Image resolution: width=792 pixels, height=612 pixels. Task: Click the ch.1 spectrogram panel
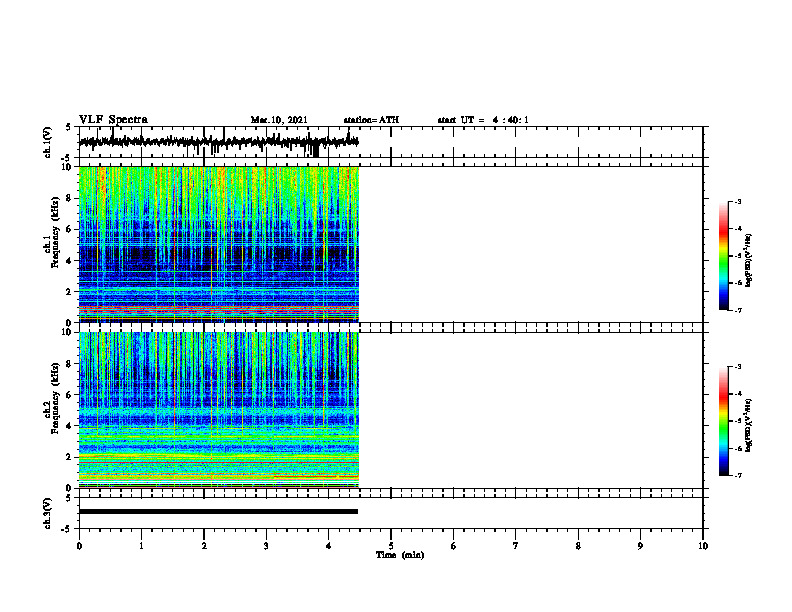219,244
